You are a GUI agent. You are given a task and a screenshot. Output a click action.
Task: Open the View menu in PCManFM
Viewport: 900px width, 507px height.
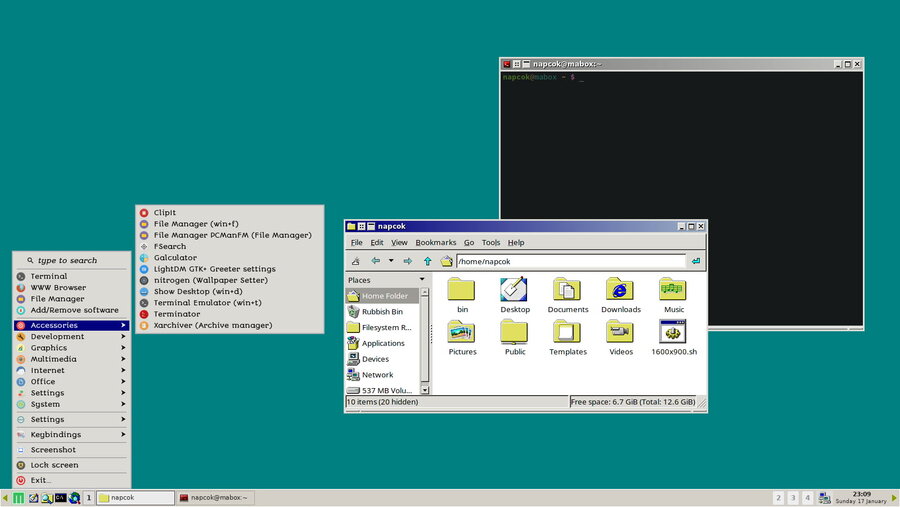point(399,242)
